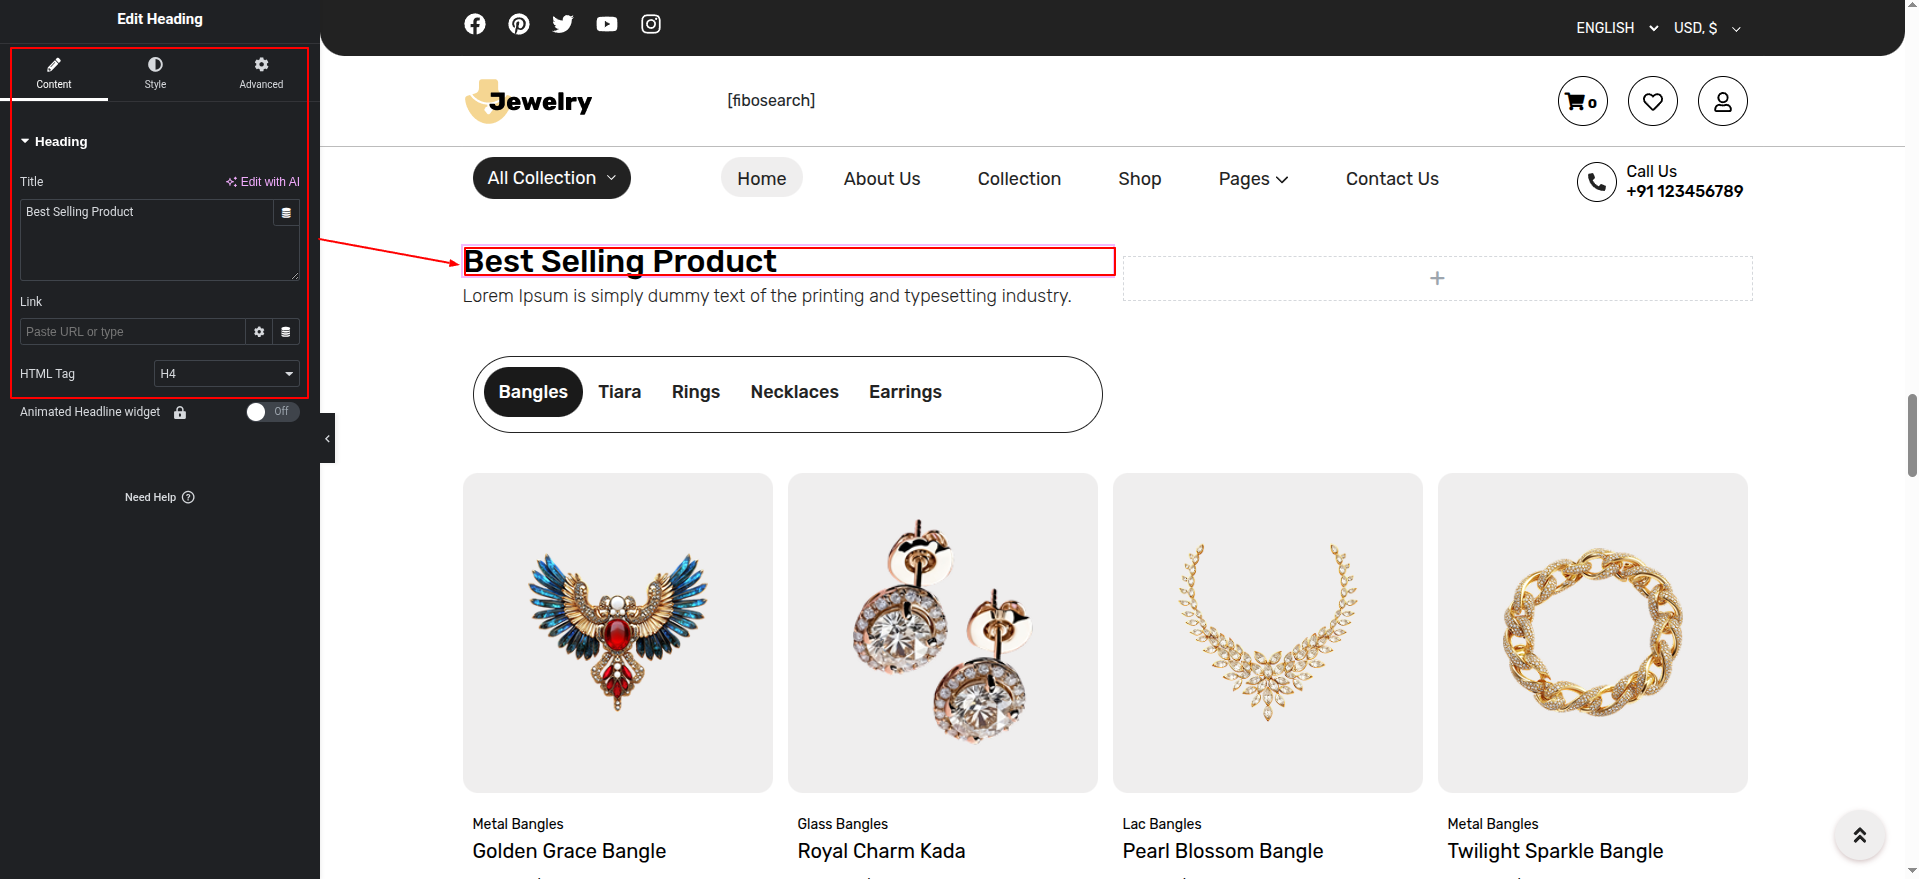
Task: Open the Facebook social icon
Action: tap(475, 24)
